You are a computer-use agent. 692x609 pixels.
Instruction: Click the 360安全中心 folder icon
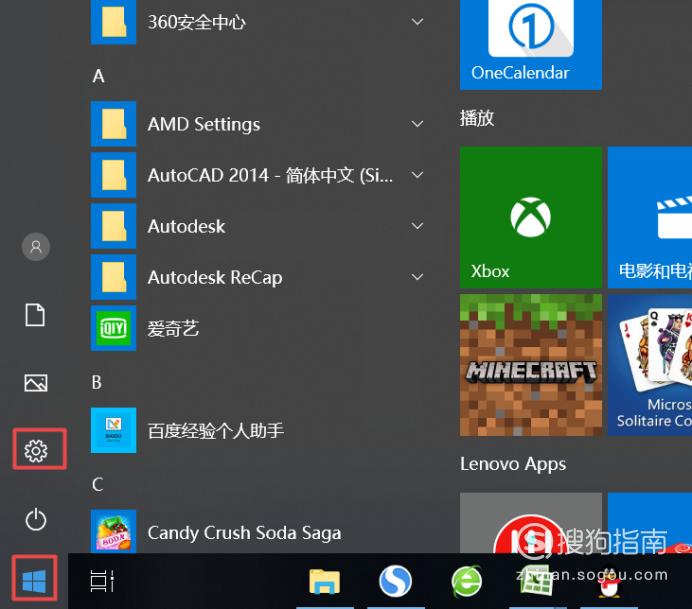(x=113, y=22)
